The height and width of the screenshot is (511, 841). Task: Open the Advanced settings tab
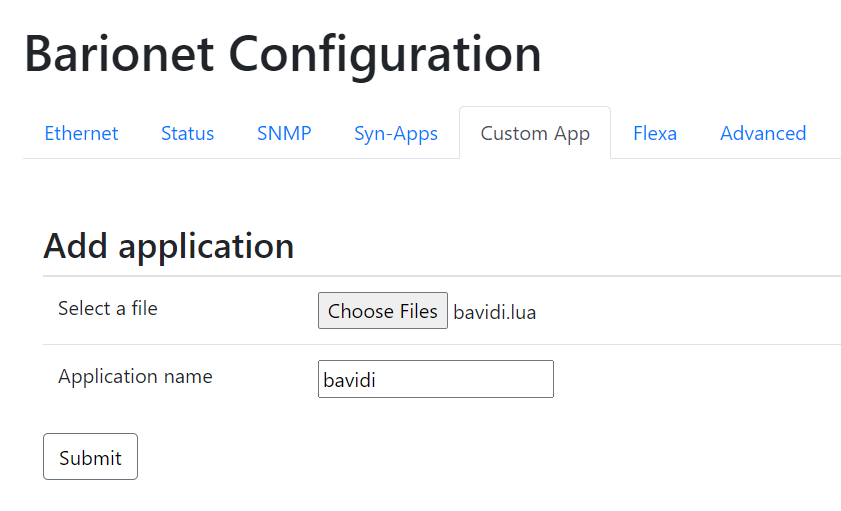[762, 133]
